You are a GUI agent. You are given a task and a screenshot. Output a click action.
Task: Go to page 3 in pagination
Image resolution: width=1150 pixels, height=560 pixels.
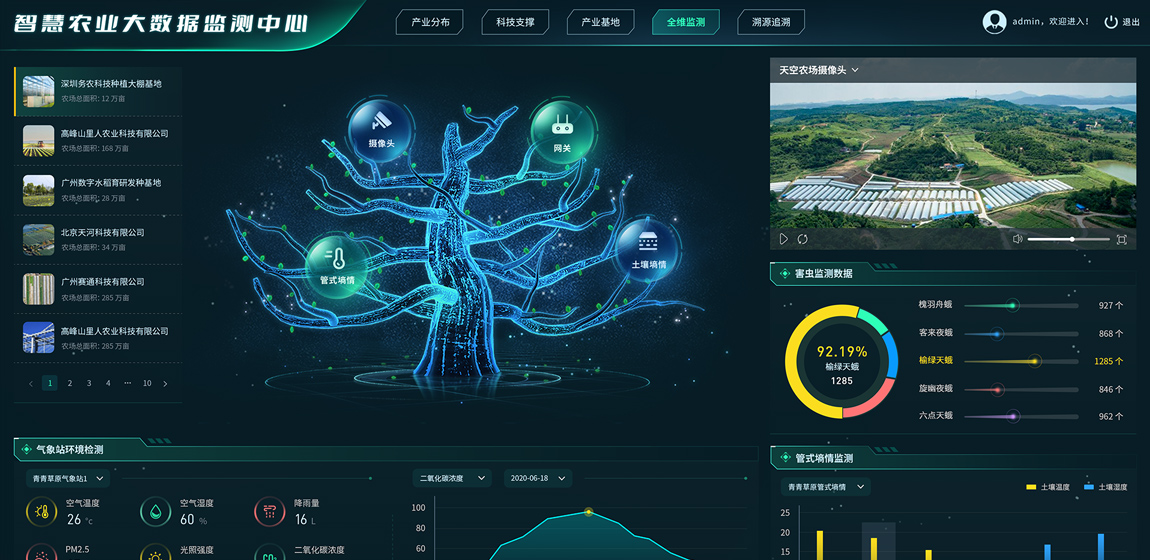tap(89, 383)
